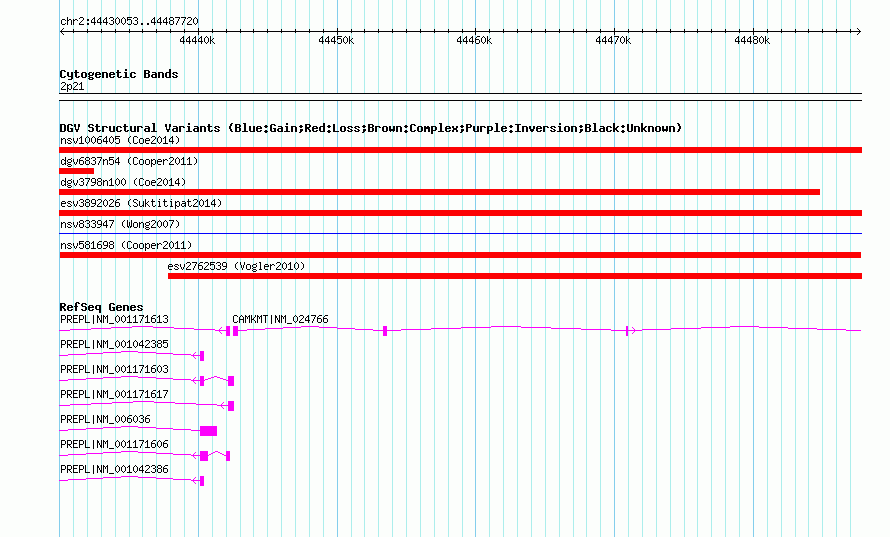The width and height of the screenshot is (890, 537).
Task: Click the red bar under nsv1006405
Action: tap(460, 150)
